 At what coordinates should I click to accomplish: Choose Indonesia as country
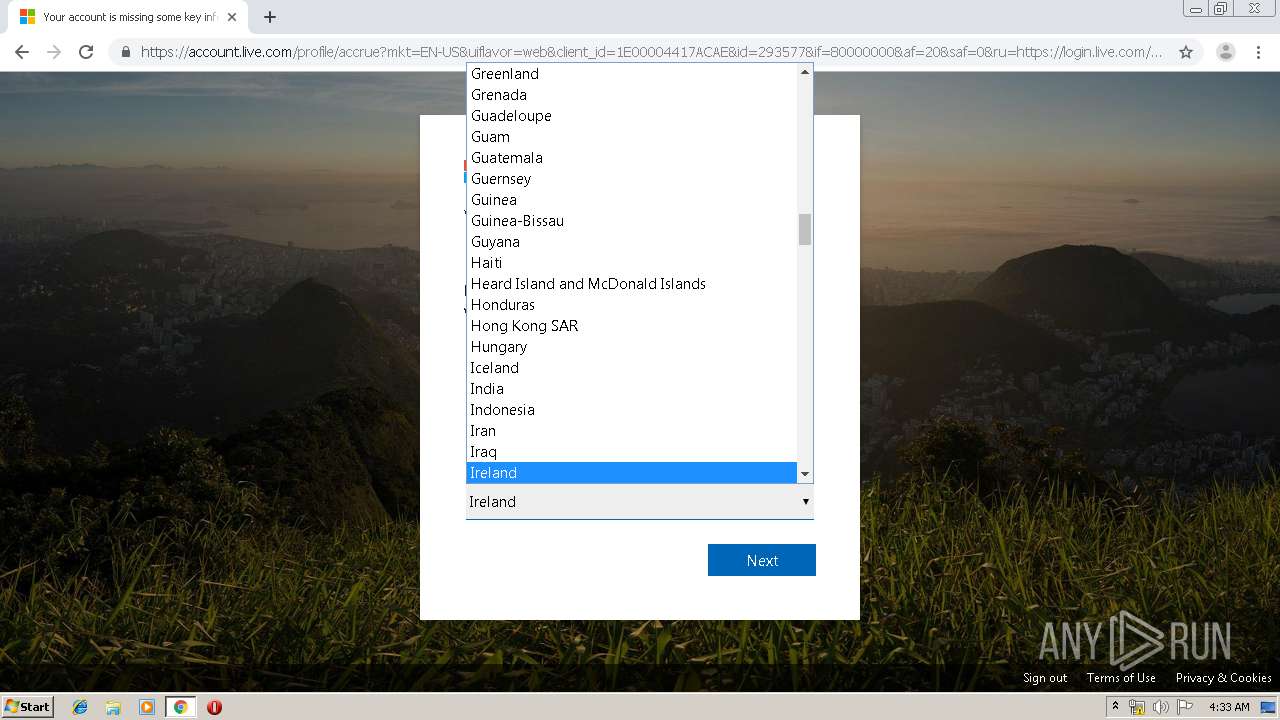pos(632,410)
